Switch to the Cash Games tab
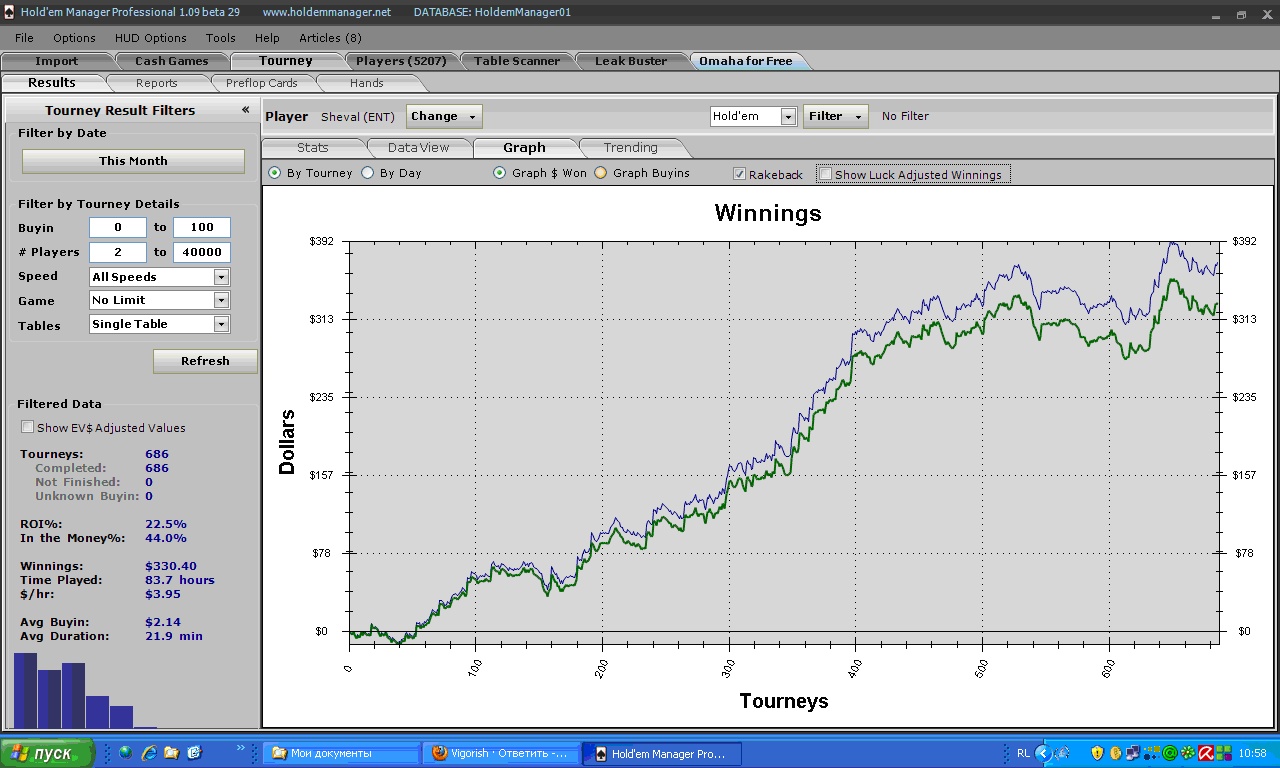 point(172,61)
